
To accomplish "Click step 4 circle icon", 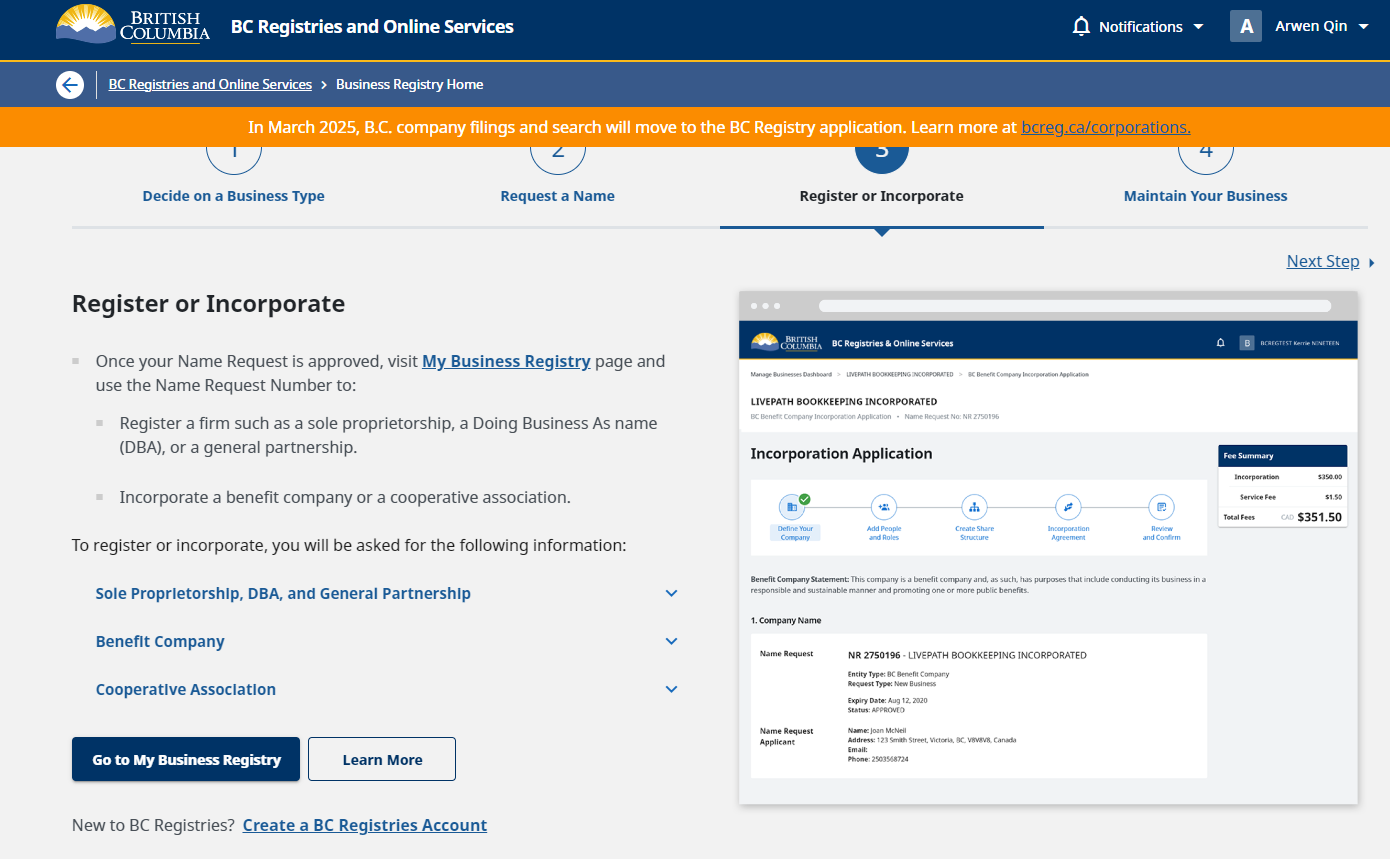I will click(x=1206, y=160).
